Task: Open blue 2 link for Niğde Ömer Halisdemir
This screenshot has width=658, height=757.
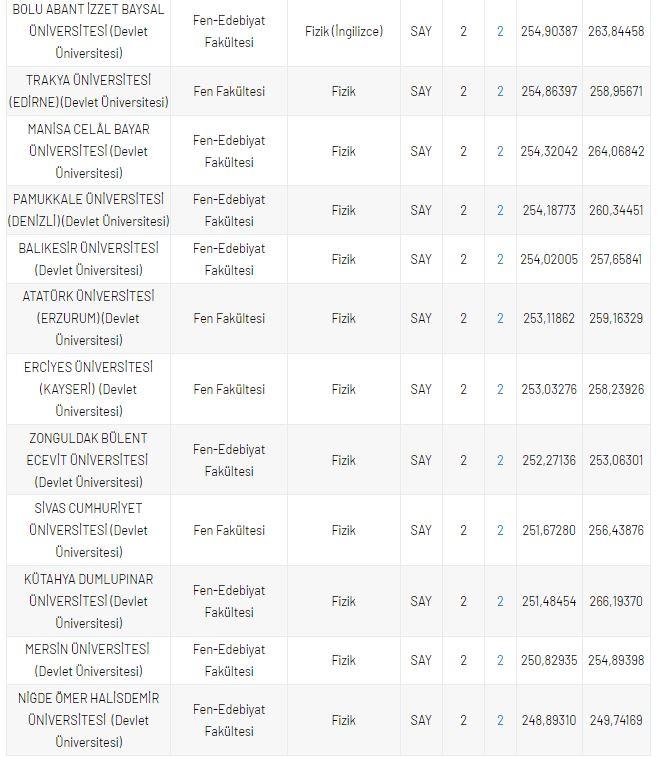Action: pos(500,719)
